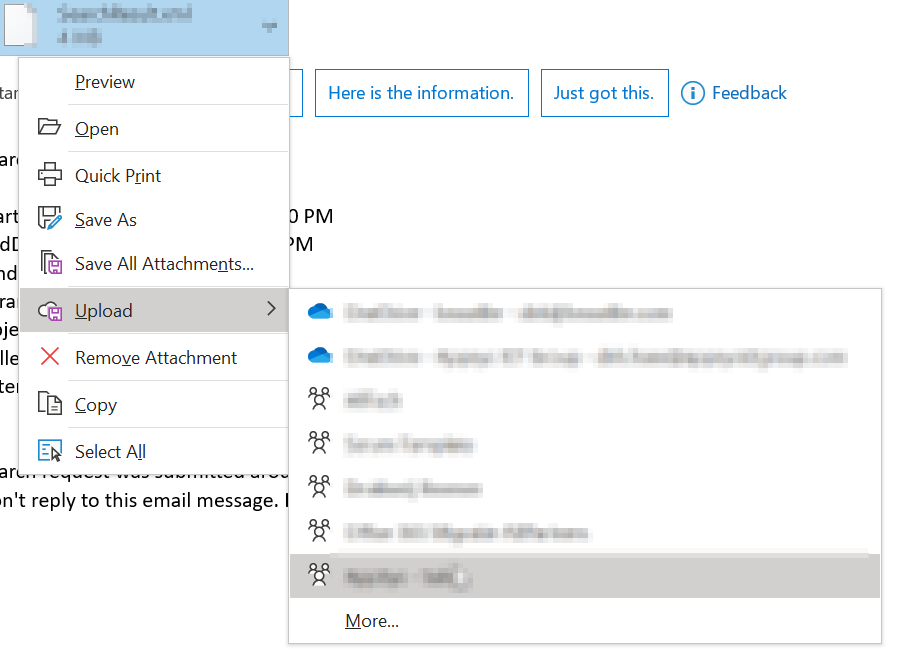Click the Save All Attachments stacked-pages icon

pos(50,264)
